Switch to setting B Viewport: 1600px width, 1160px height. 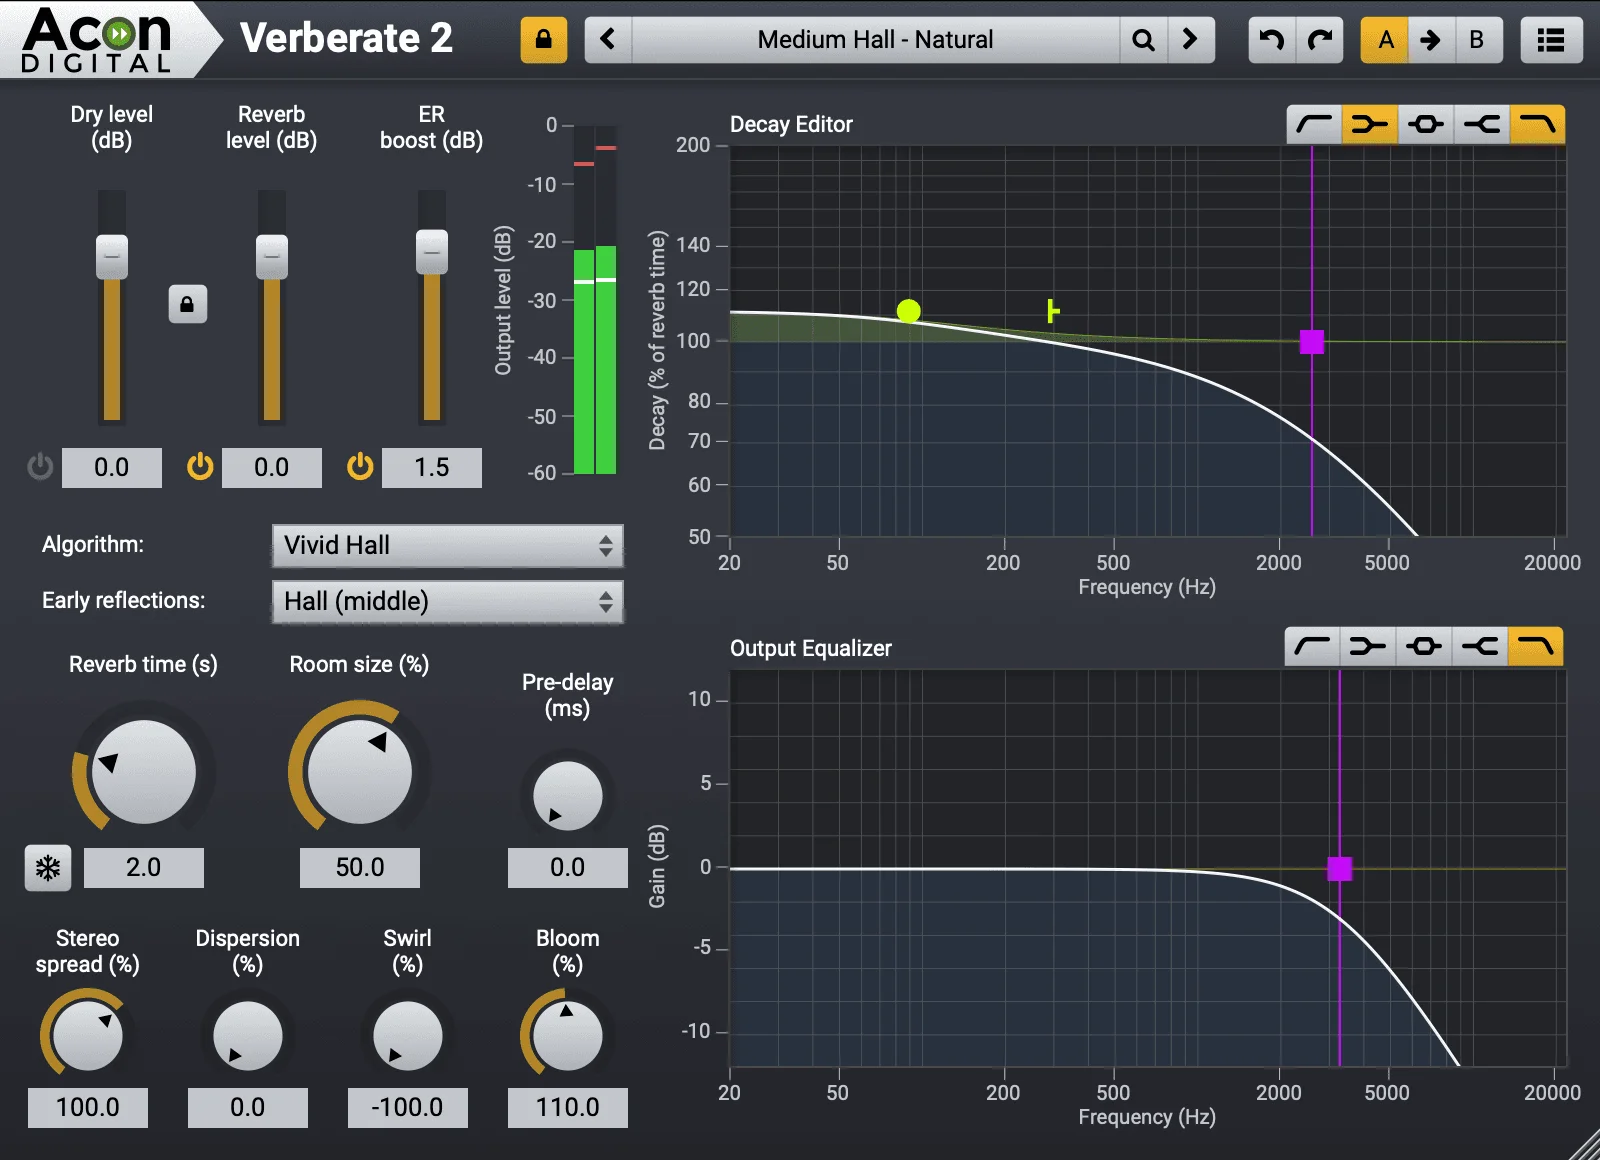click(x=1477, y=40)
